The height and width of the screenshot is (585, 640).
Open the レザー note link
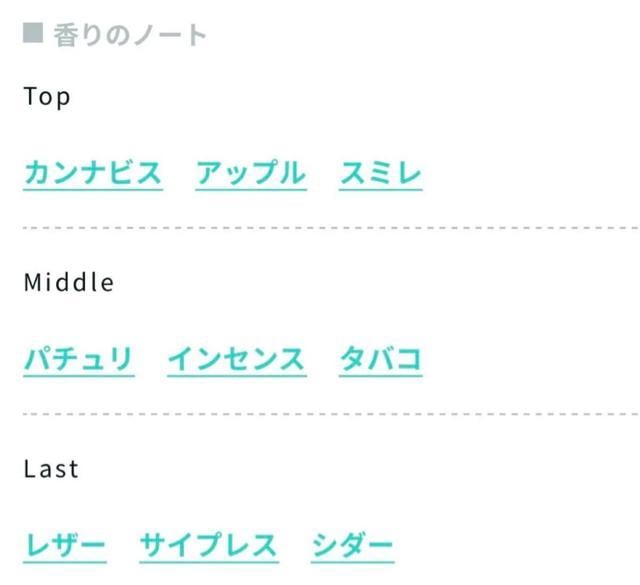[x=65, y=546]
